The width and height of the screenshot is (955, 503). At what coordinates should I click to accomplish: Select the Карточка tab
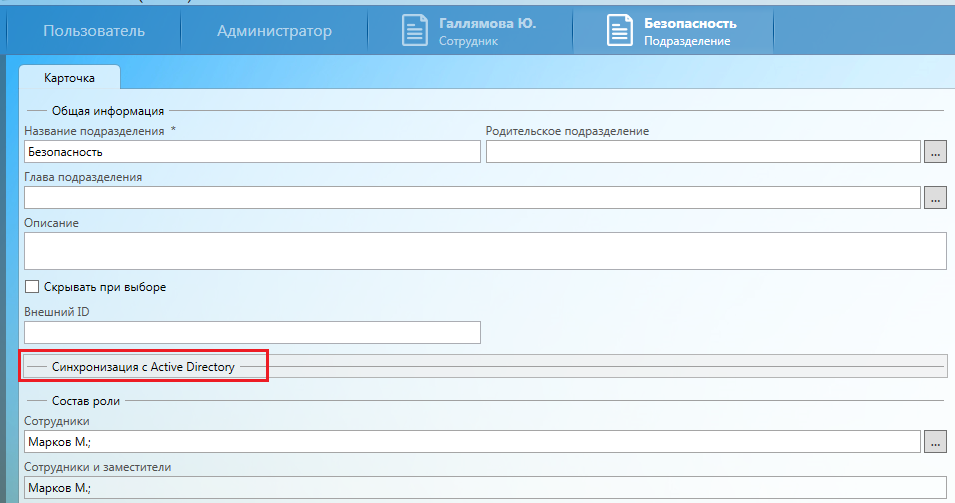[69, 77]
